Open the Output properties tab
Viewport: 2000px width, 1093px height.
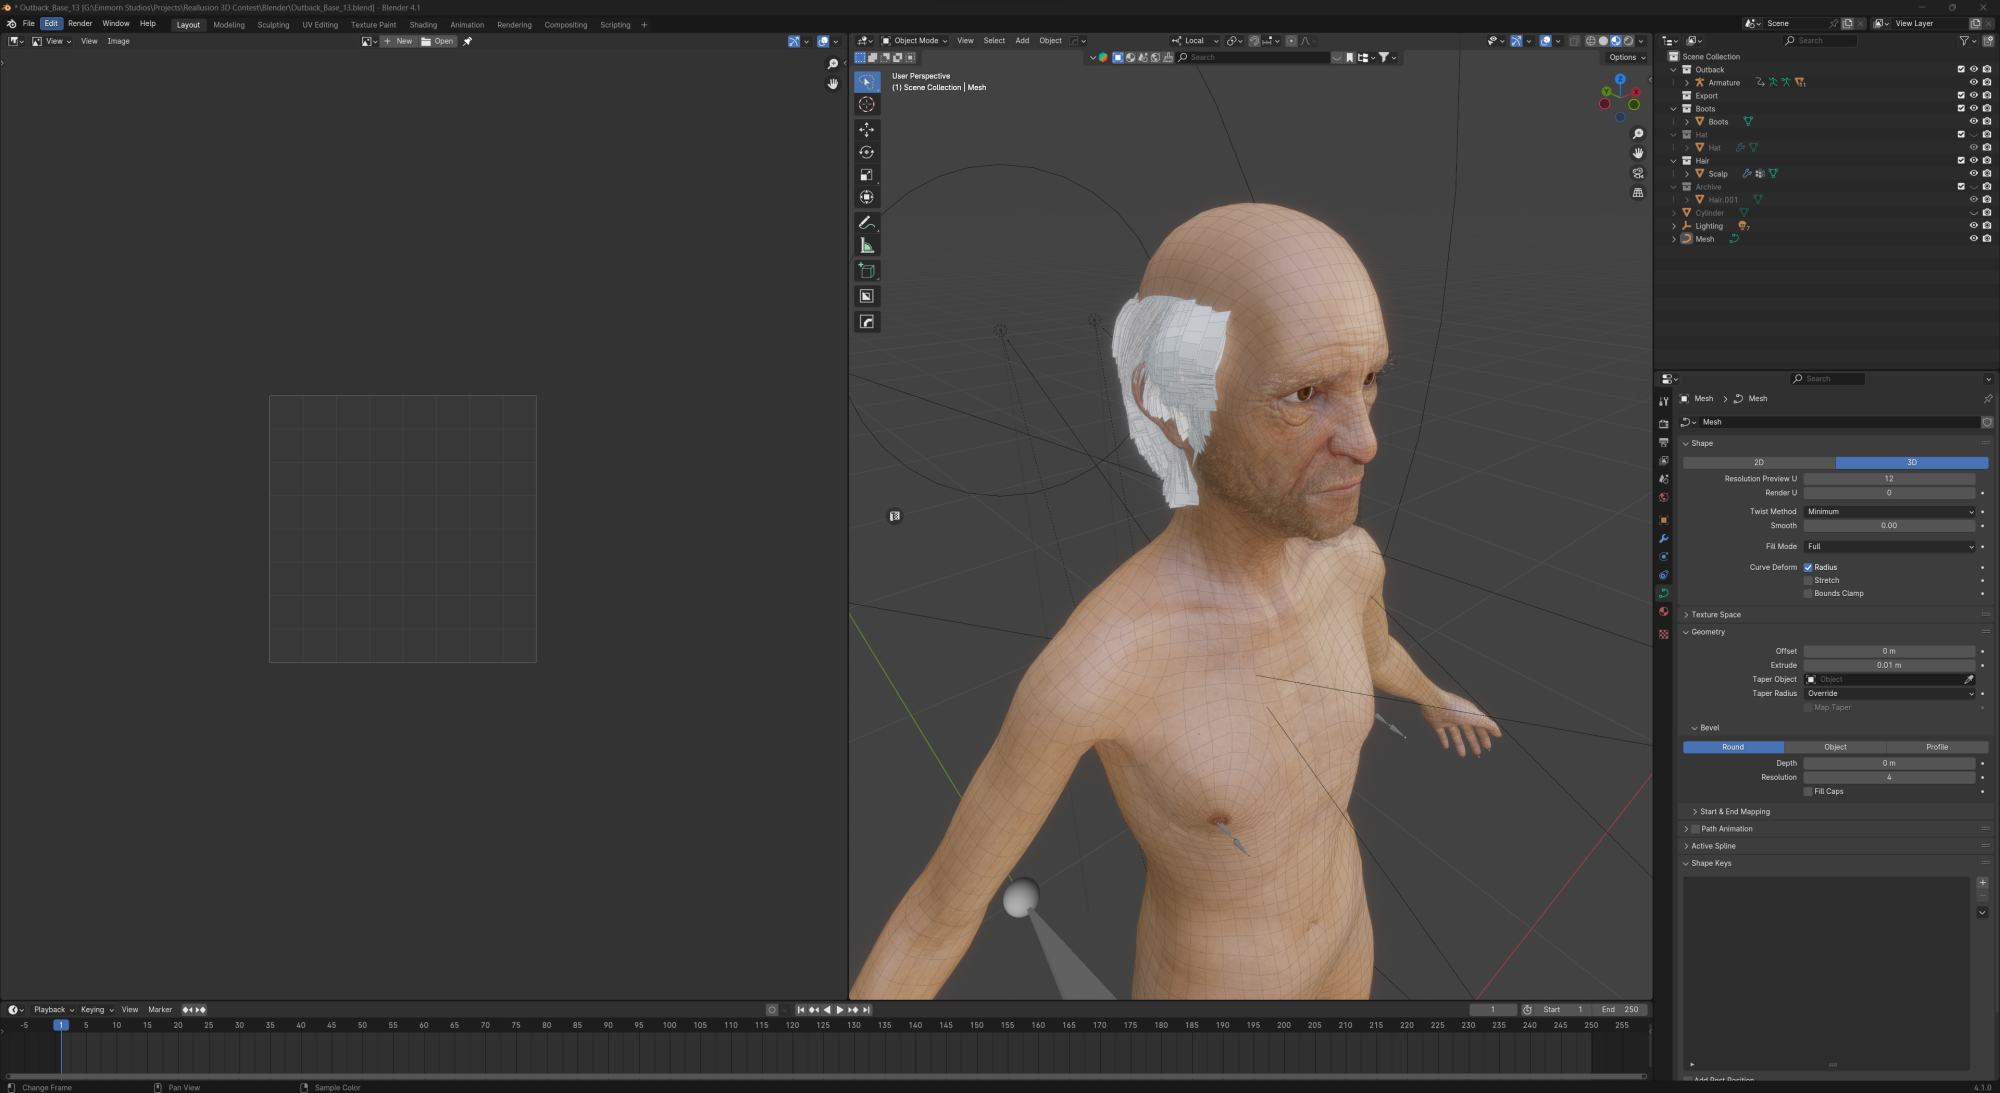pos(1664,442)
